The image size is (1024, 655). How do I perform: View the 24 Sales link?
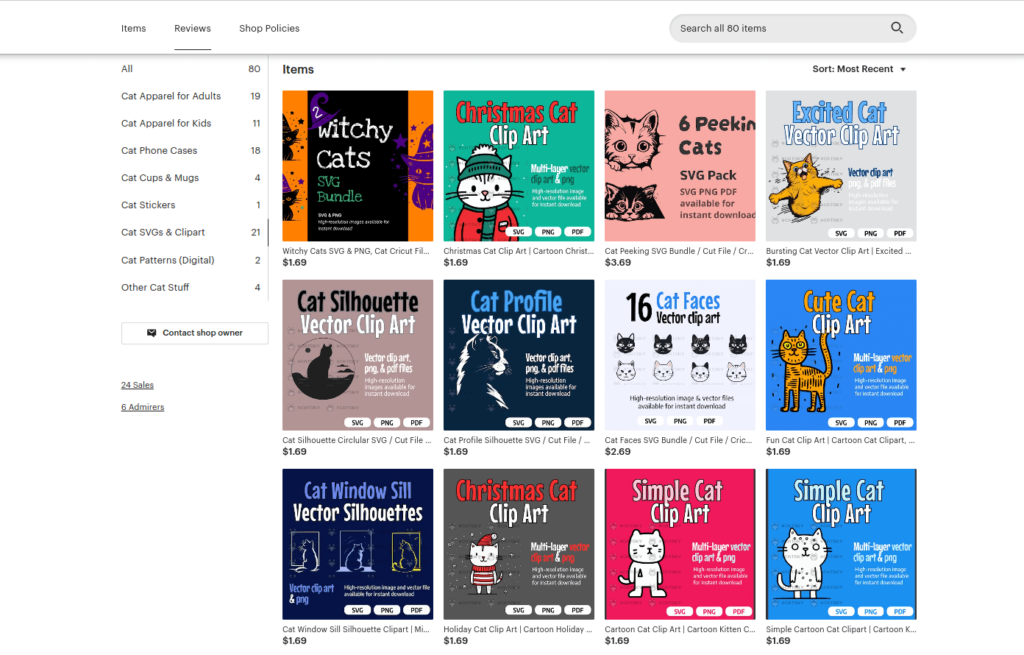click(x=138, y=384)
